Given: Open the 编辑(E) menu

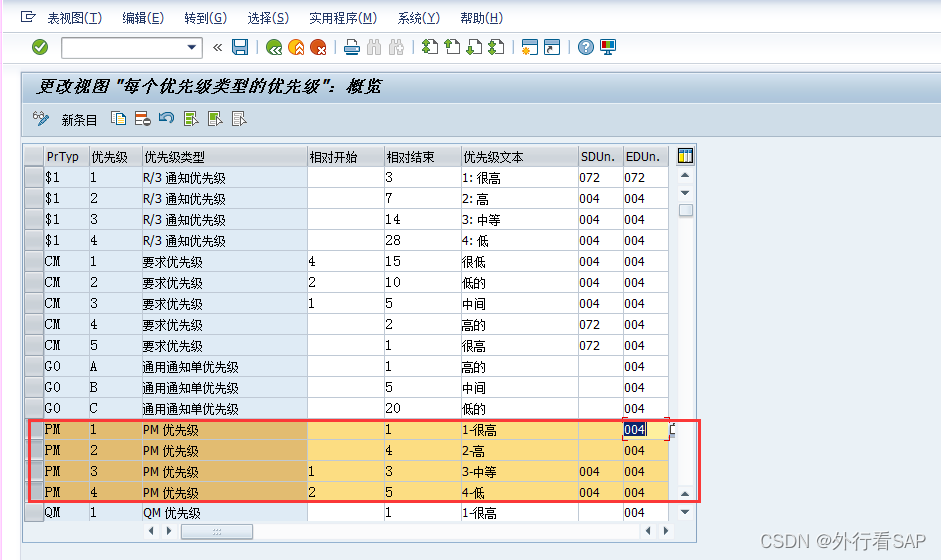Looking at the screenshot, I should 143,18.
